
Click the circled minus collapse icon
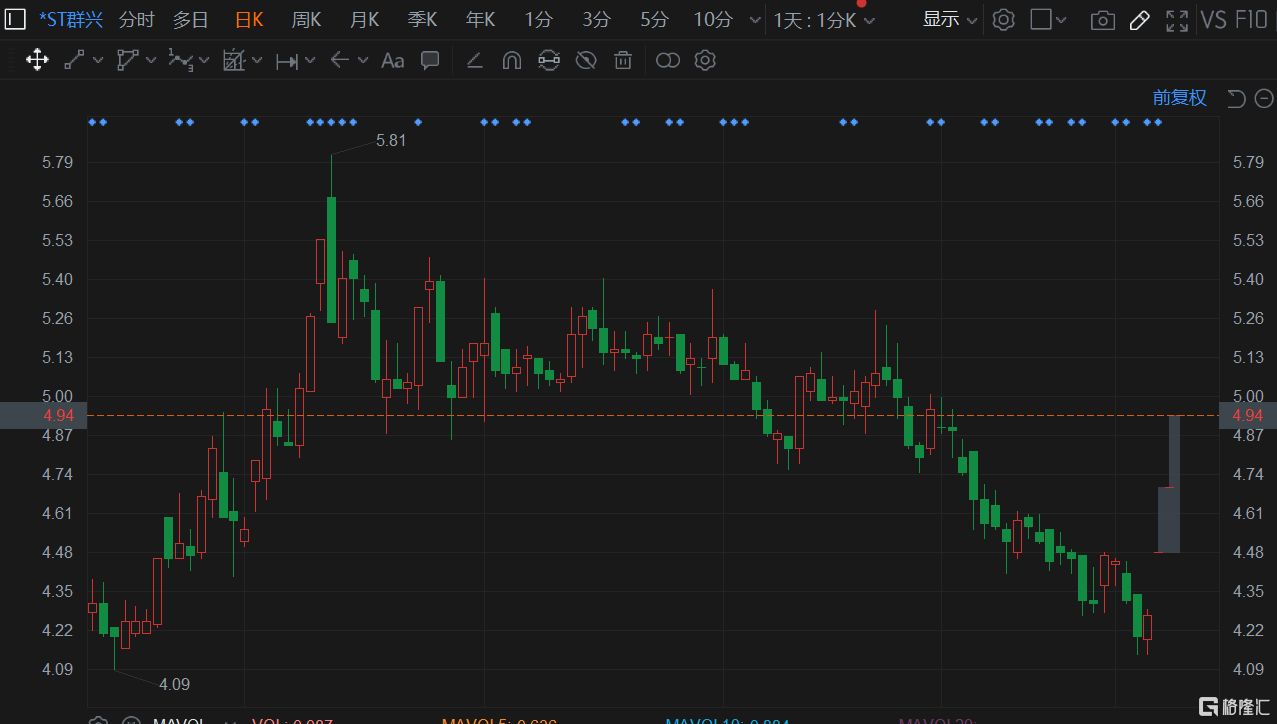pos(1264,98)
